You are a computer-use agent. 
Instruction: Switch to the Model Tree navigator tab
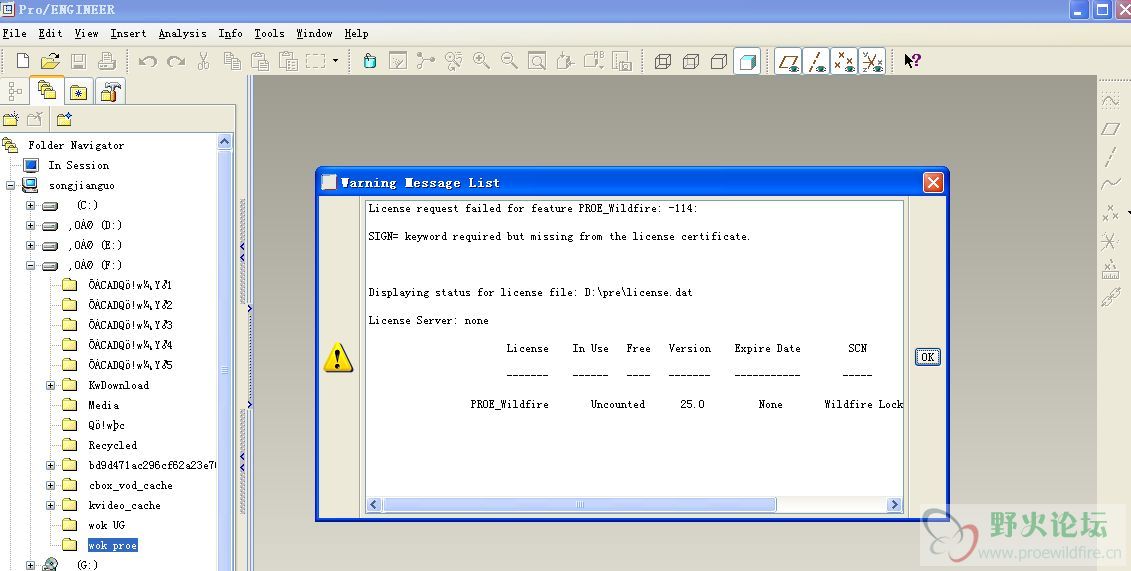coord(15,92)
